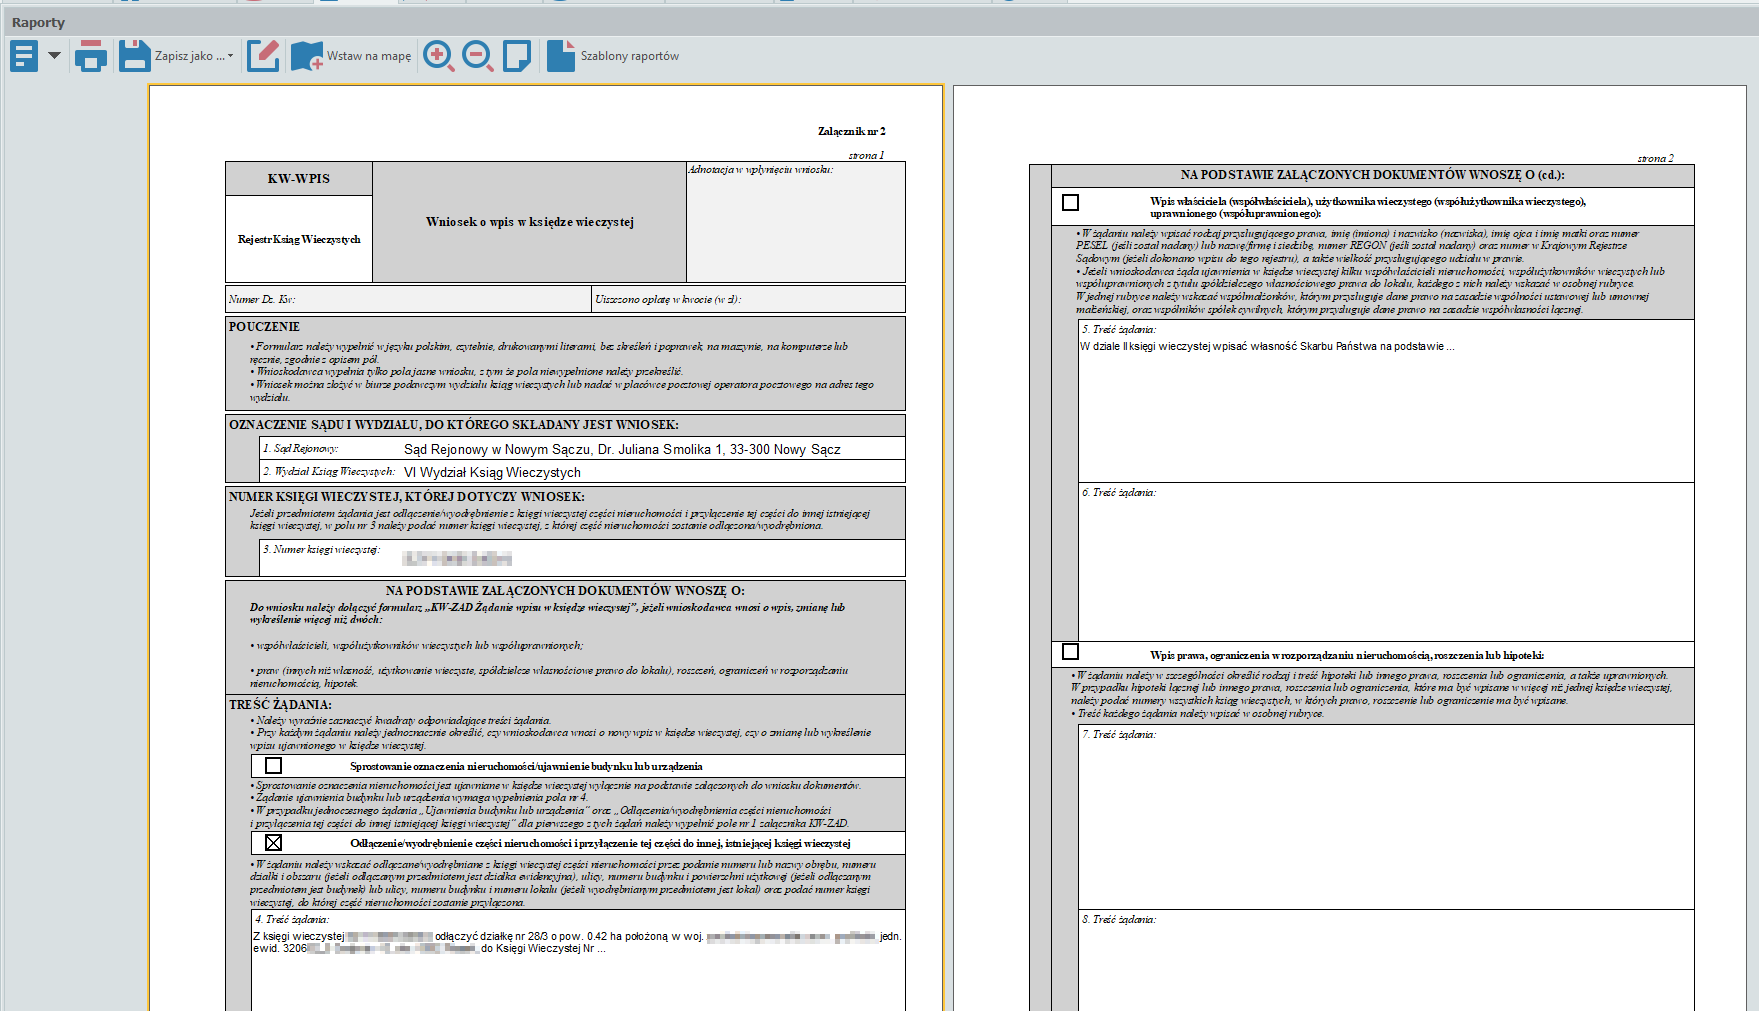Click 'Adnotacja o wpłynięciu wniosku' box
This screenshot has height=1011, width=1759.
pos(796,222)
